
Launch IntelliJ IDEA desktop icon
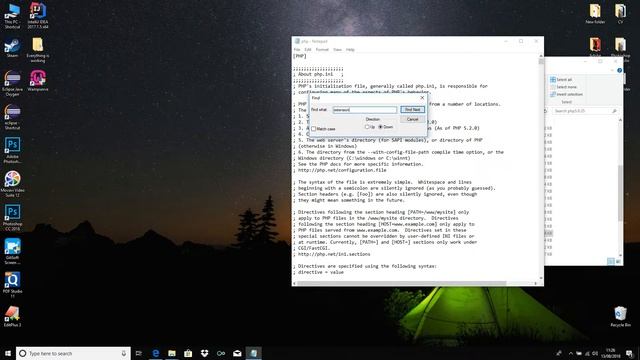click(38, 16)
